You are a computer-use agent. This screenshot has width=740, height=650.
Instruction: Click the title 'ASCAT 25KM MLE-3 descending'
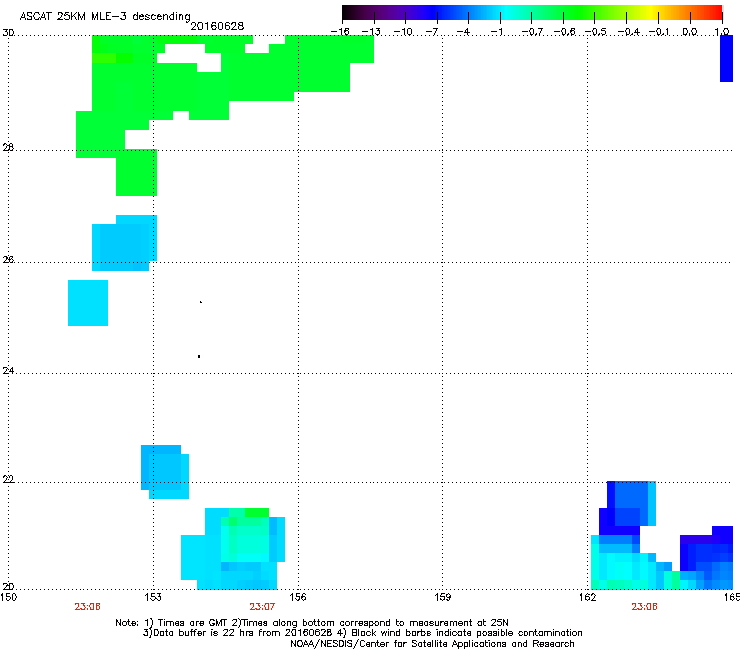coord(105,16)
